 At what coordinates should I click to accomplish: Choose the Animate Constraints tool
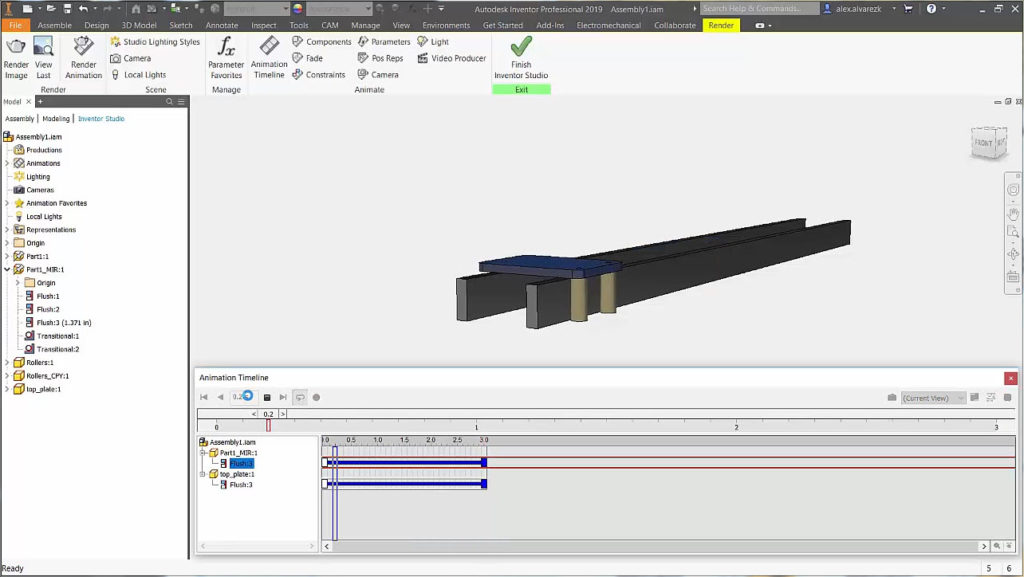point(319,75)
